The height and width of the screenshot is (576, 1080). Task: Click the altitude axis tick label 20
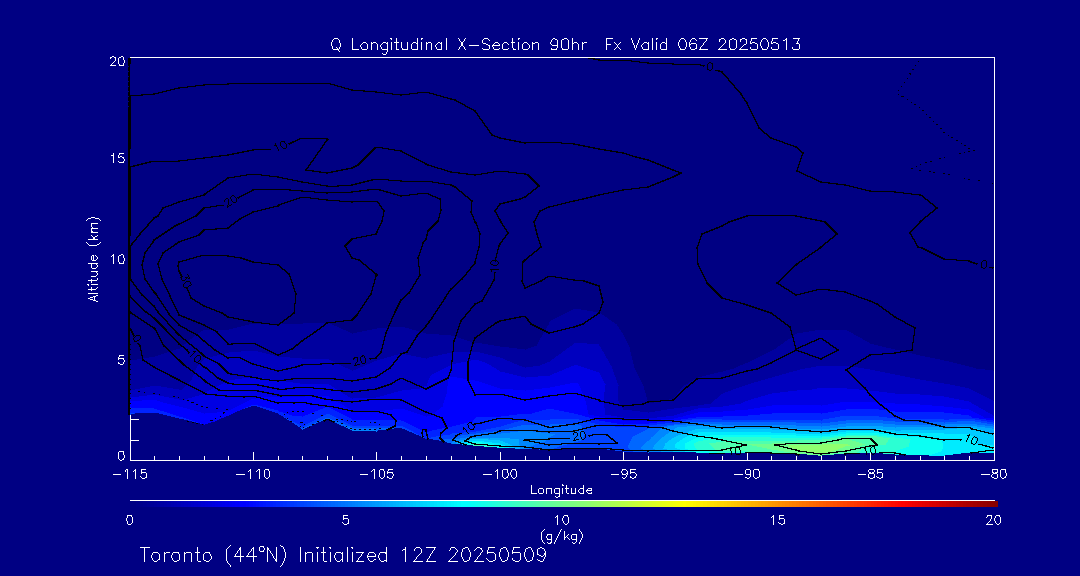coord(117,61)
